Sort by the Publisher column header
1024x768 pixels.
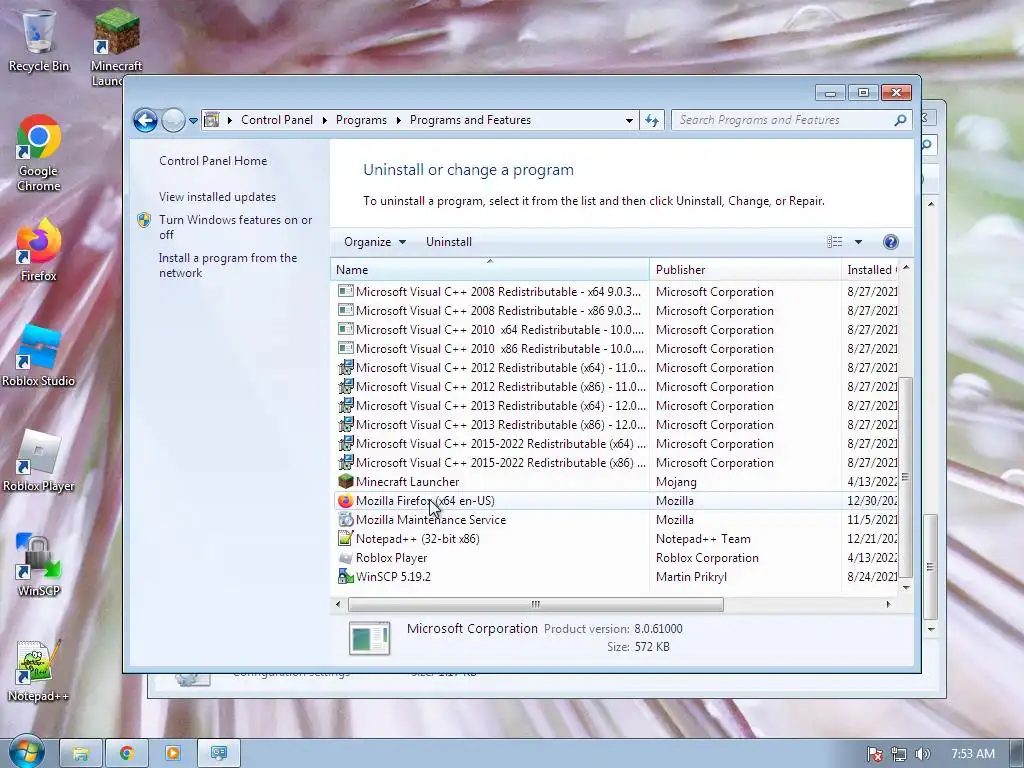tap(745, 270)
